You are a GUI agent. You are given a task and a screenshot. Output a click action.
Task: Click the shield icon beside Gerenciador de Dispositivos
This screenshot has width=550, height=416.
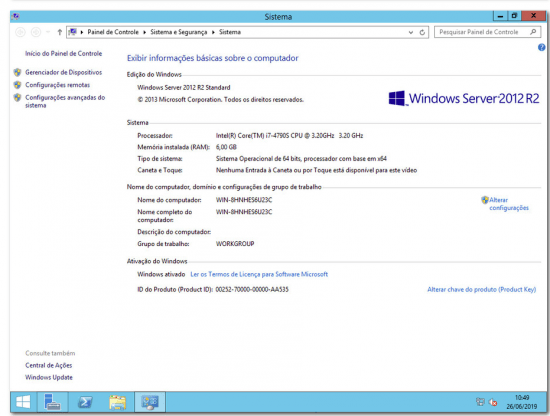[17, 72]
